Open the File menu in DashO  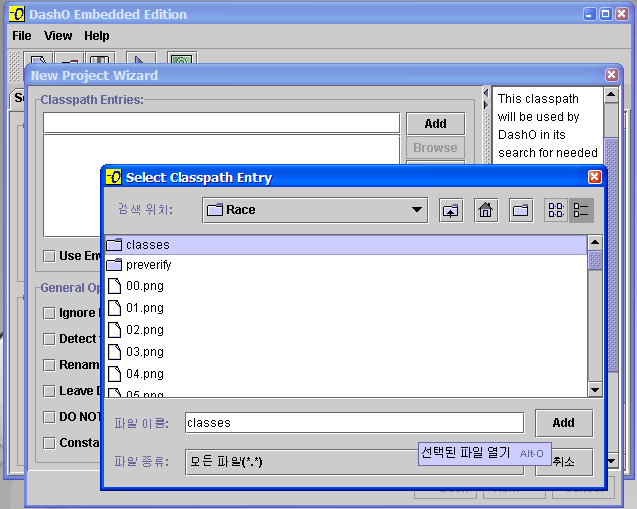(x=22, y=36)
